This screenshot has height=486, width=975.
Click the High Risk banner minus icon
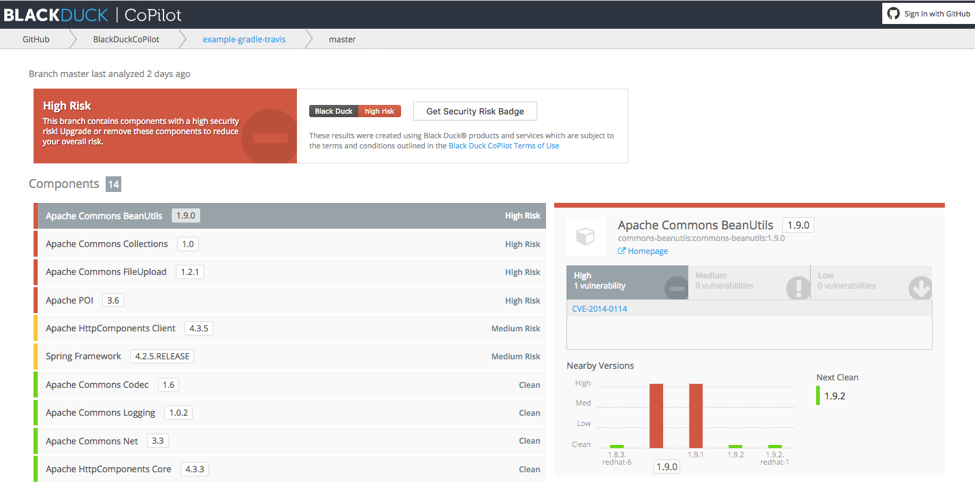270,137
